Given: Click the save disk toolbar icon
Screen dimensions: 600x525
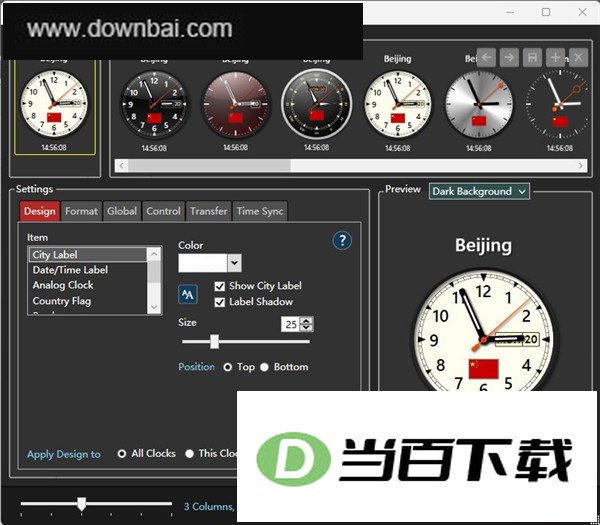Looking at the screenshot, I should pyautogui.click(x=532, y=57).
